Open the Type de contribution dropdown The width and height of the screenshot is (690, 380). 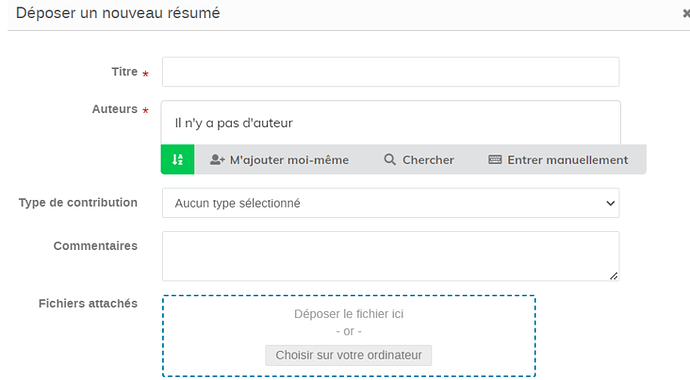tap(391, 203)
